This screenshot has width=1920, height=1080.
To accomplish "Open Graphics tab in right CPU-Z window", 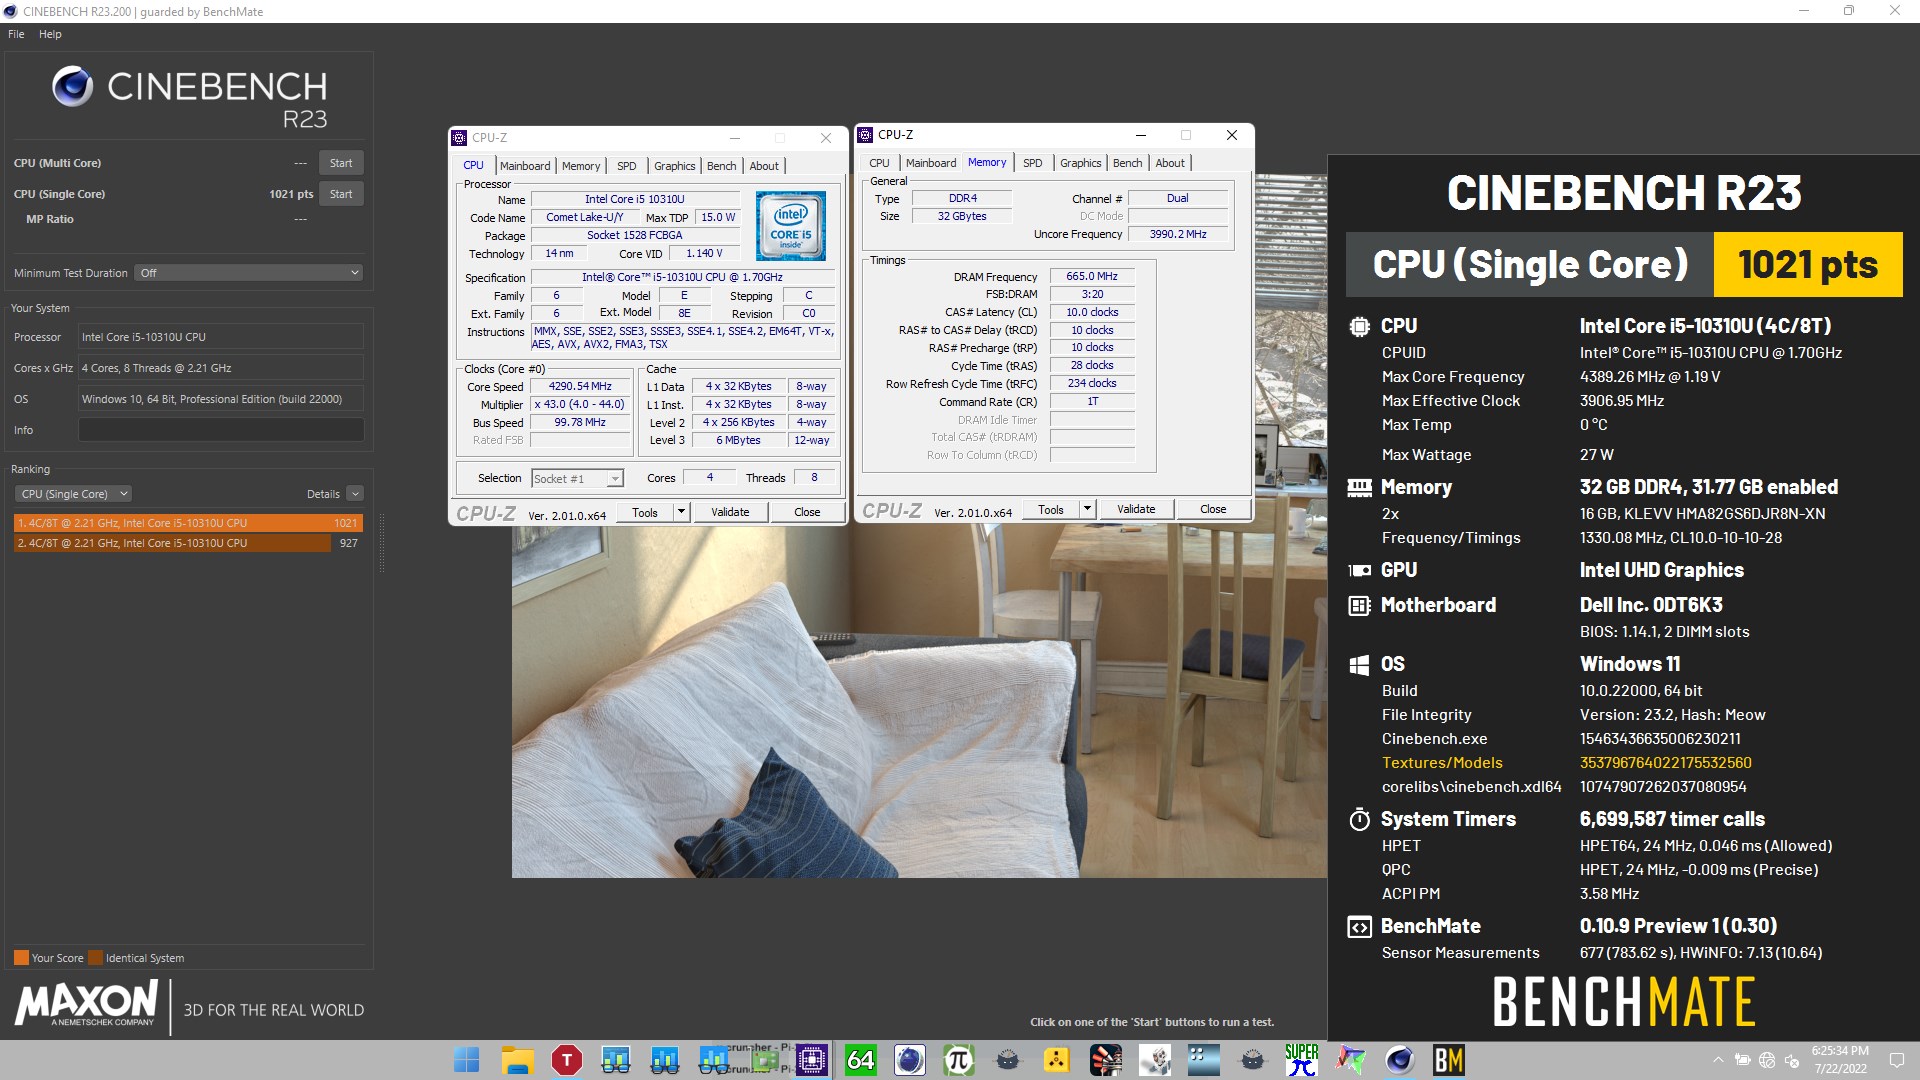I will pyautogui.click(x=1081, y=163).
